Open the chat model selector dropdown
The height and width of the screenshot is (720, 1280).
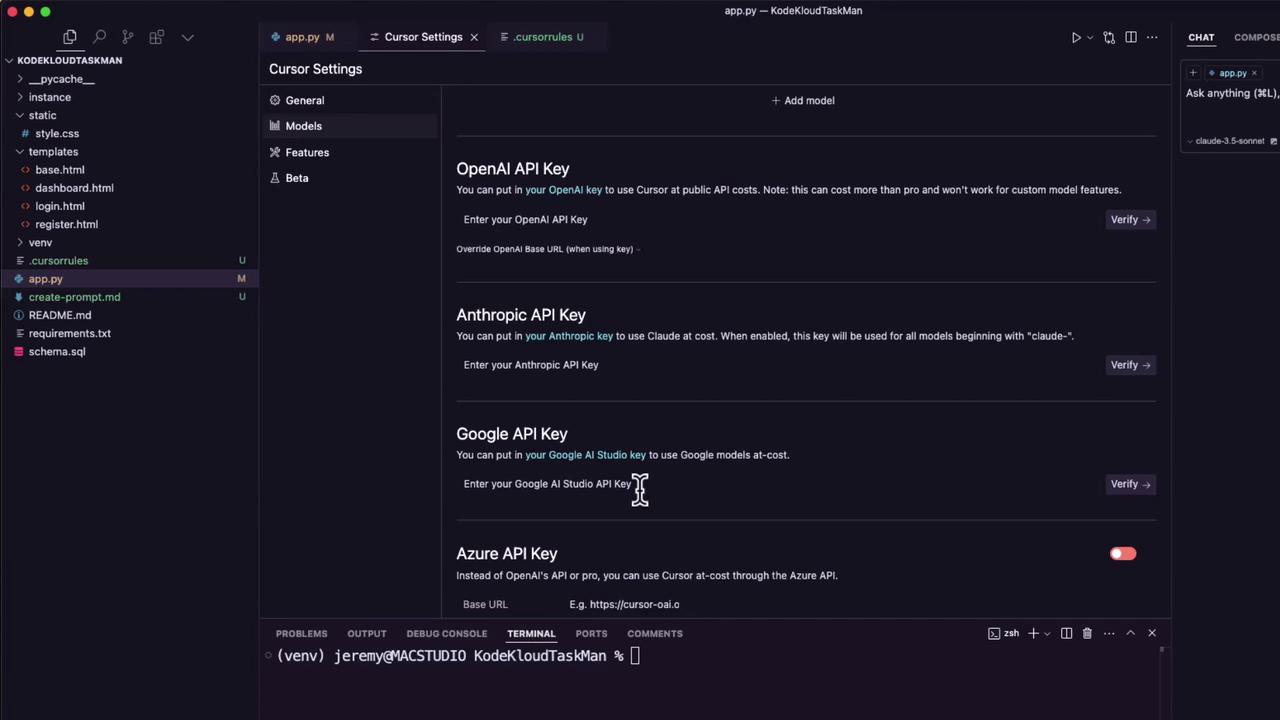pos(1228,141)
